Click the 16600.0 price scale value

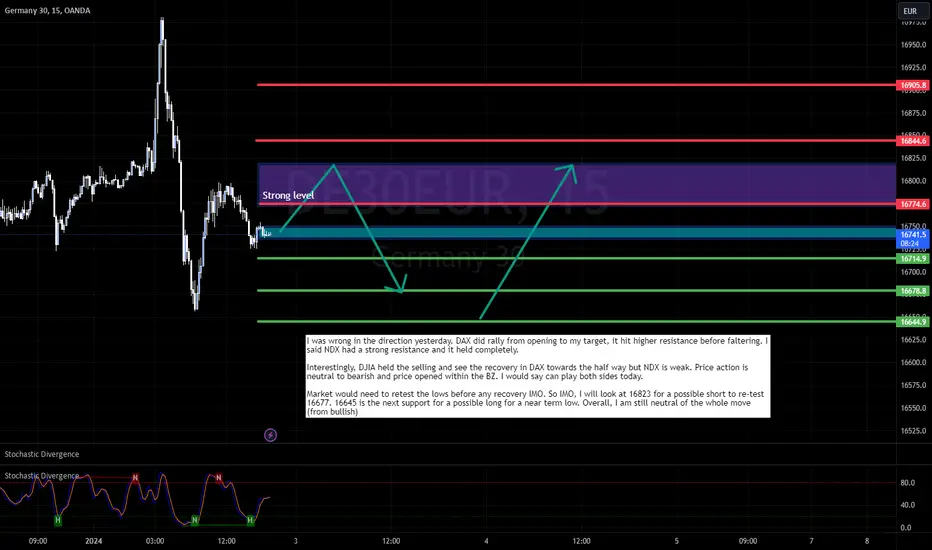[x=913, y=362]
